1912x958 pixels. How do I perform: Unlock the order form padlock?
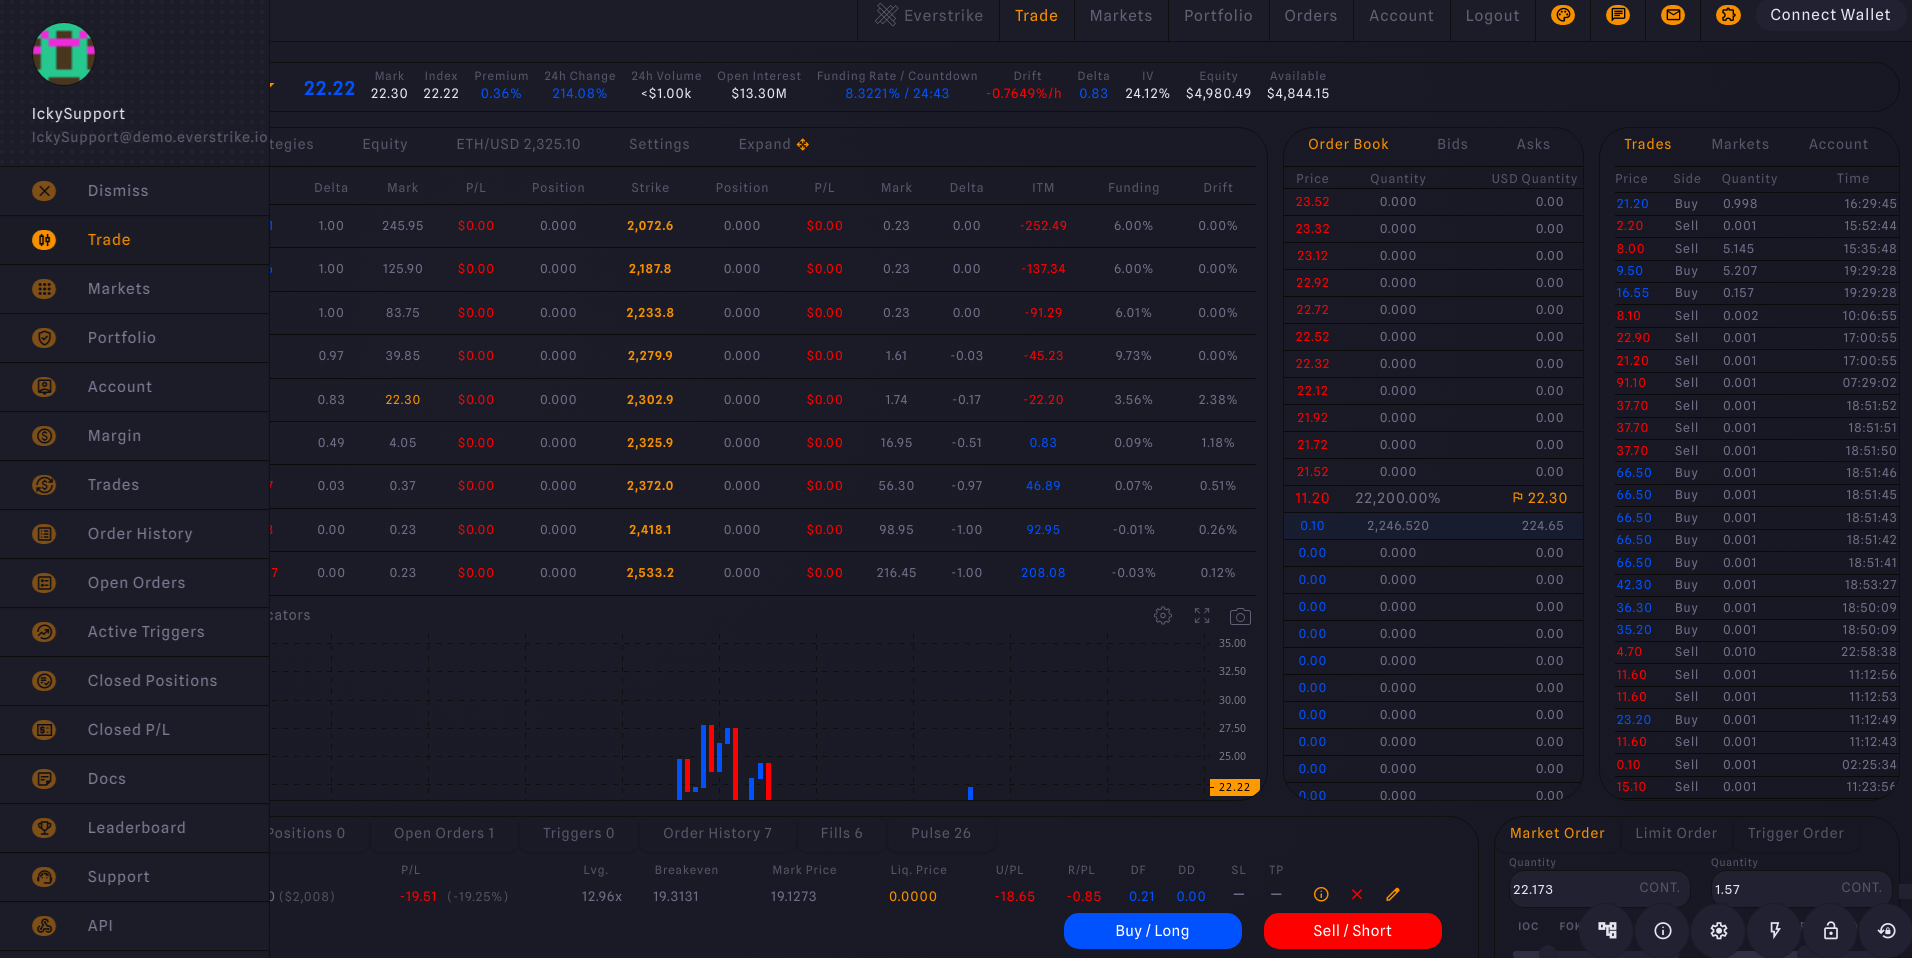(x=1830, y=931)
